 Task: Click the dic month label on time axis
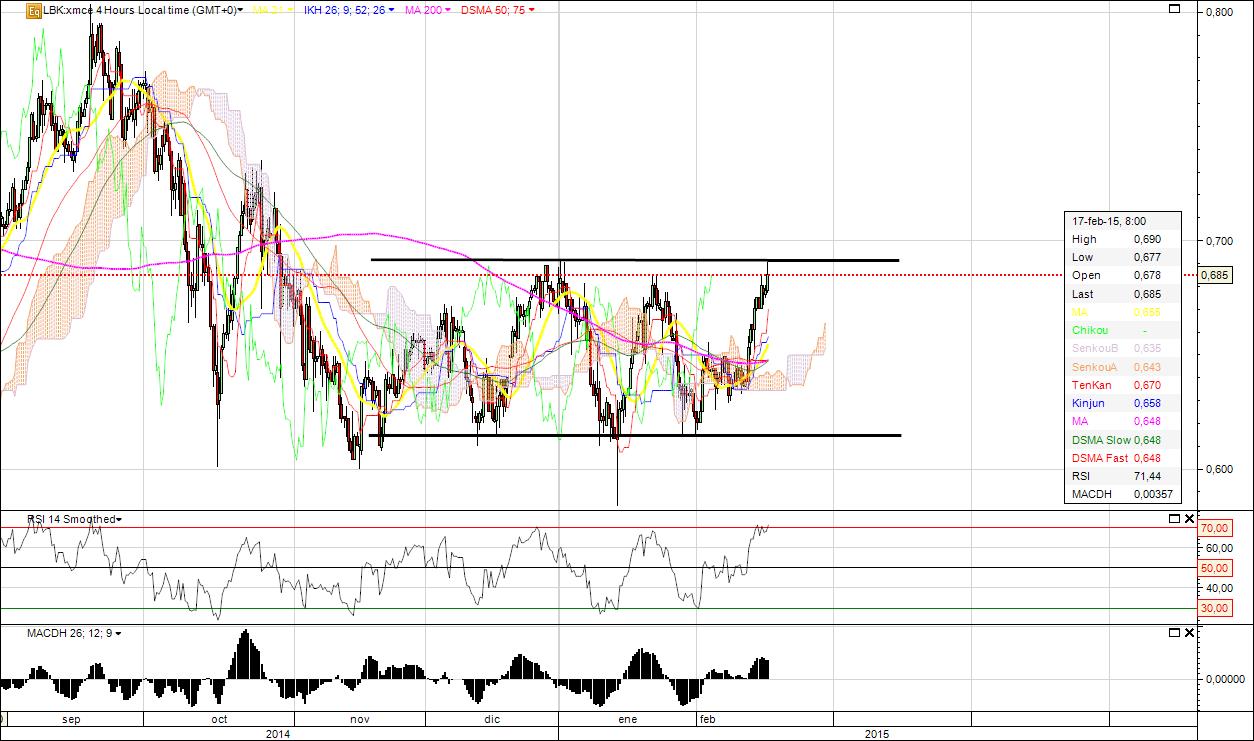492,719
